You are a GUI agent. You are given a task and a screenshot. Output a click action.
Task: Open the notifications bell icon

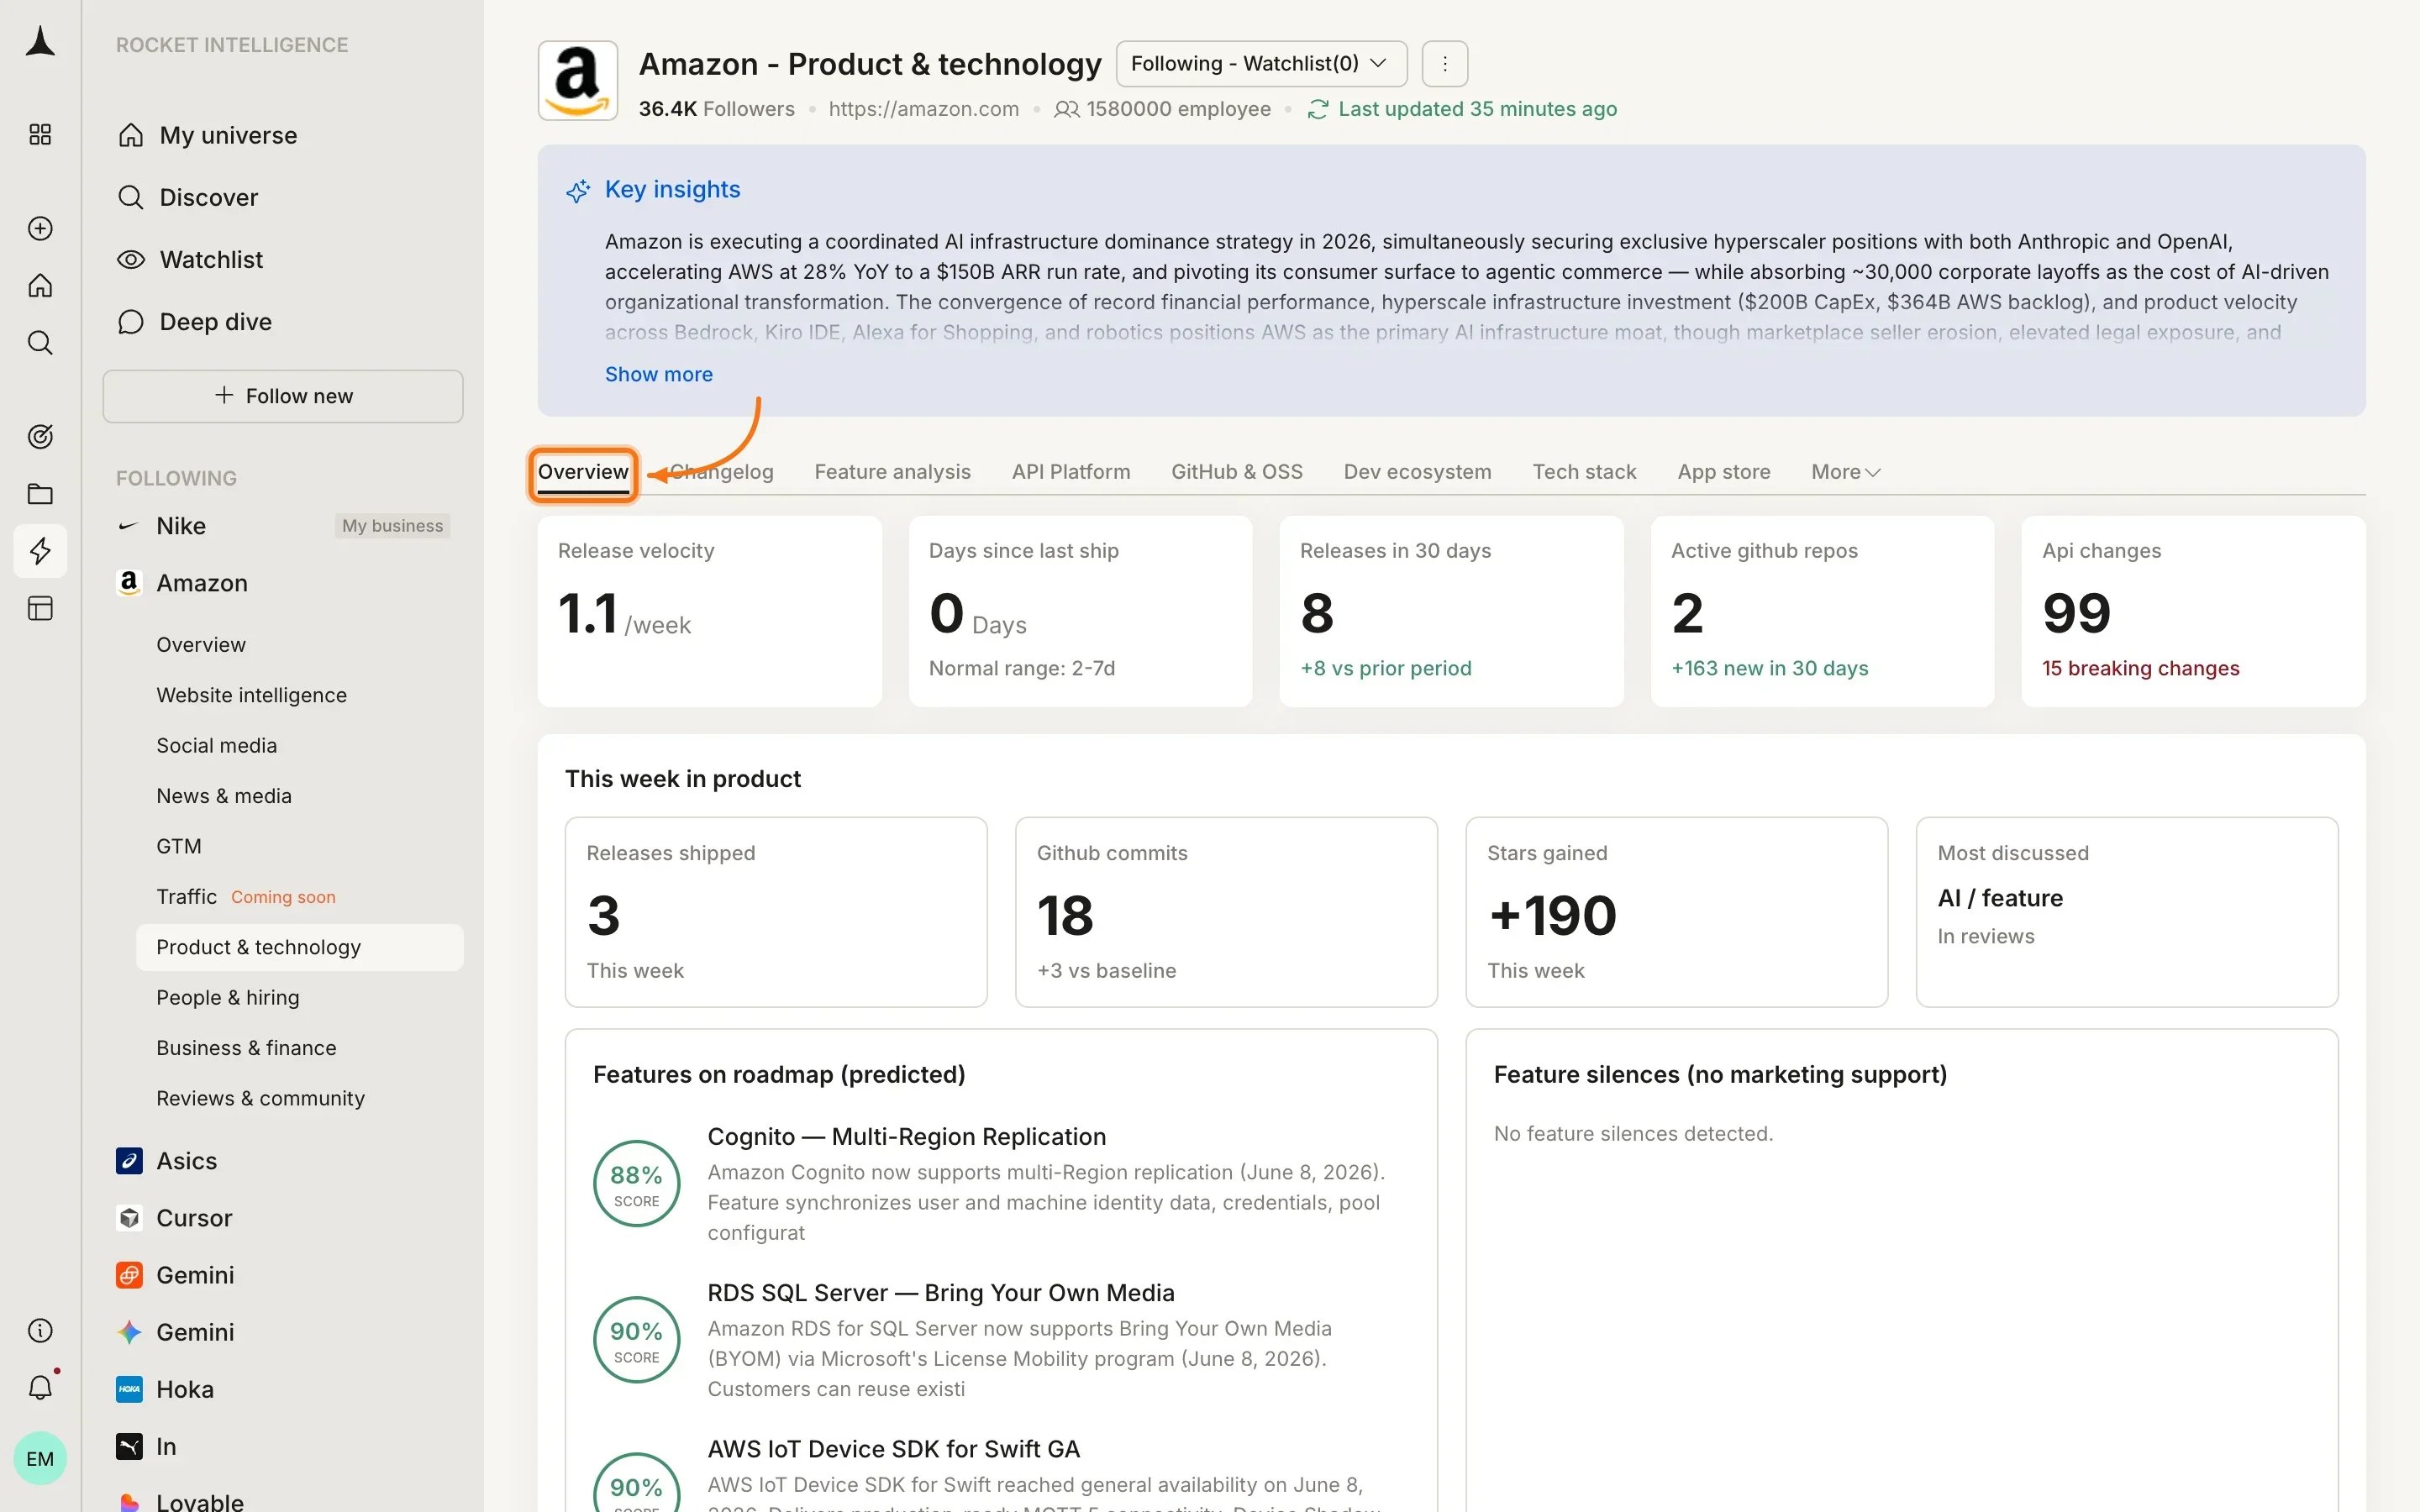point(40,1387)
